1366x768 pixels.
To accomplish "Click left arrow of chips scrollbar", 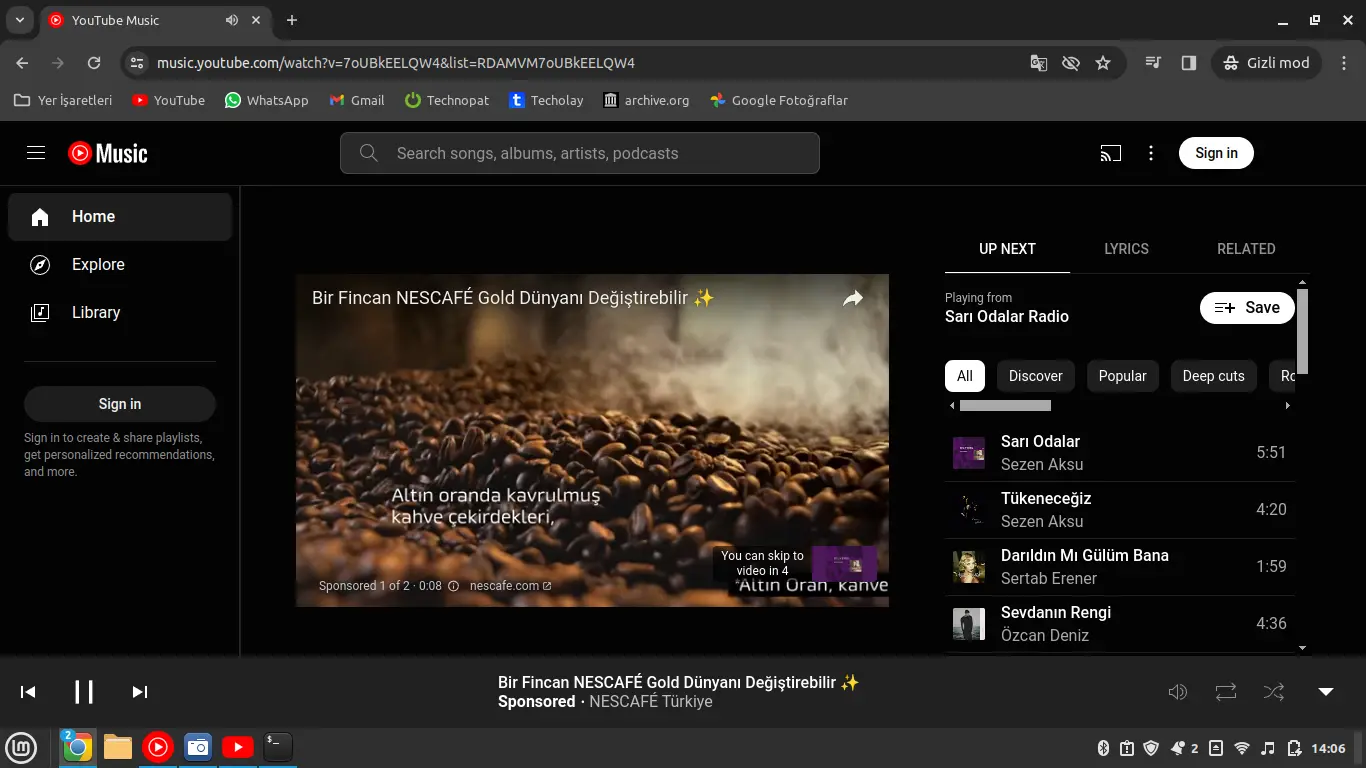I will pyautogui.click(x=952, y=406).
